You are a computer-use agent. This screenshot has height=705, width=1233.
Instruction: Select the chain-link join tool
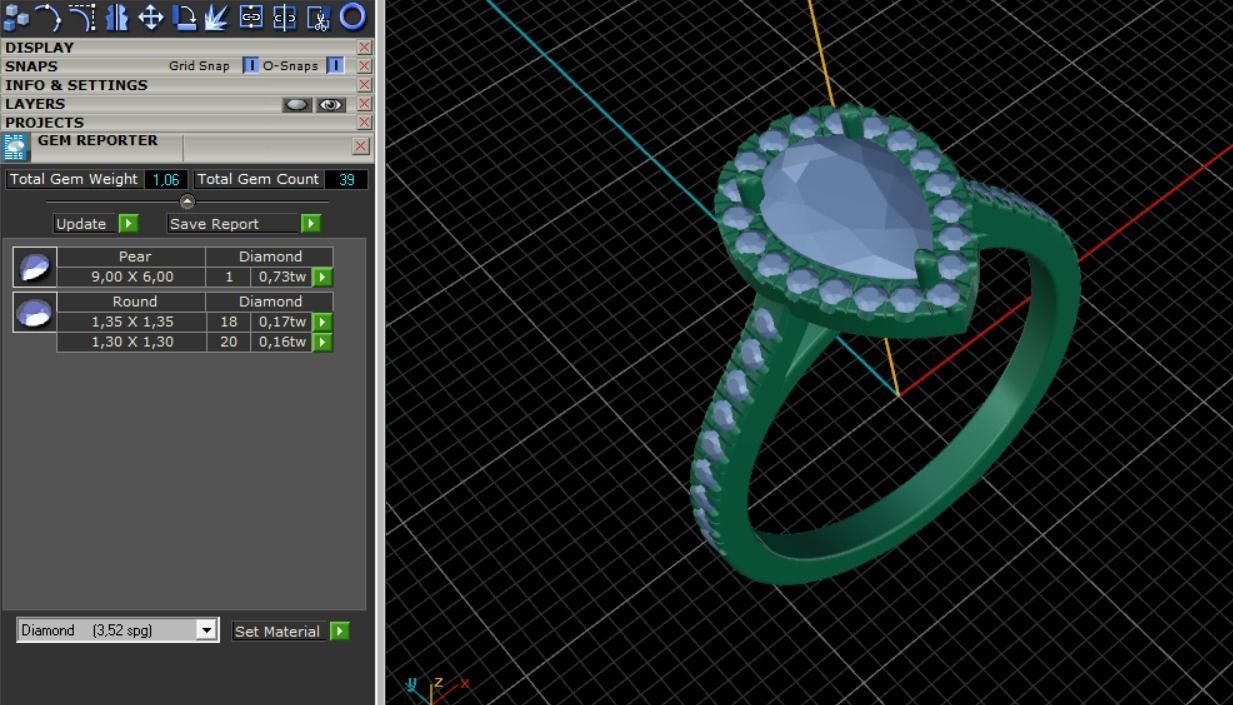(251, 17)
